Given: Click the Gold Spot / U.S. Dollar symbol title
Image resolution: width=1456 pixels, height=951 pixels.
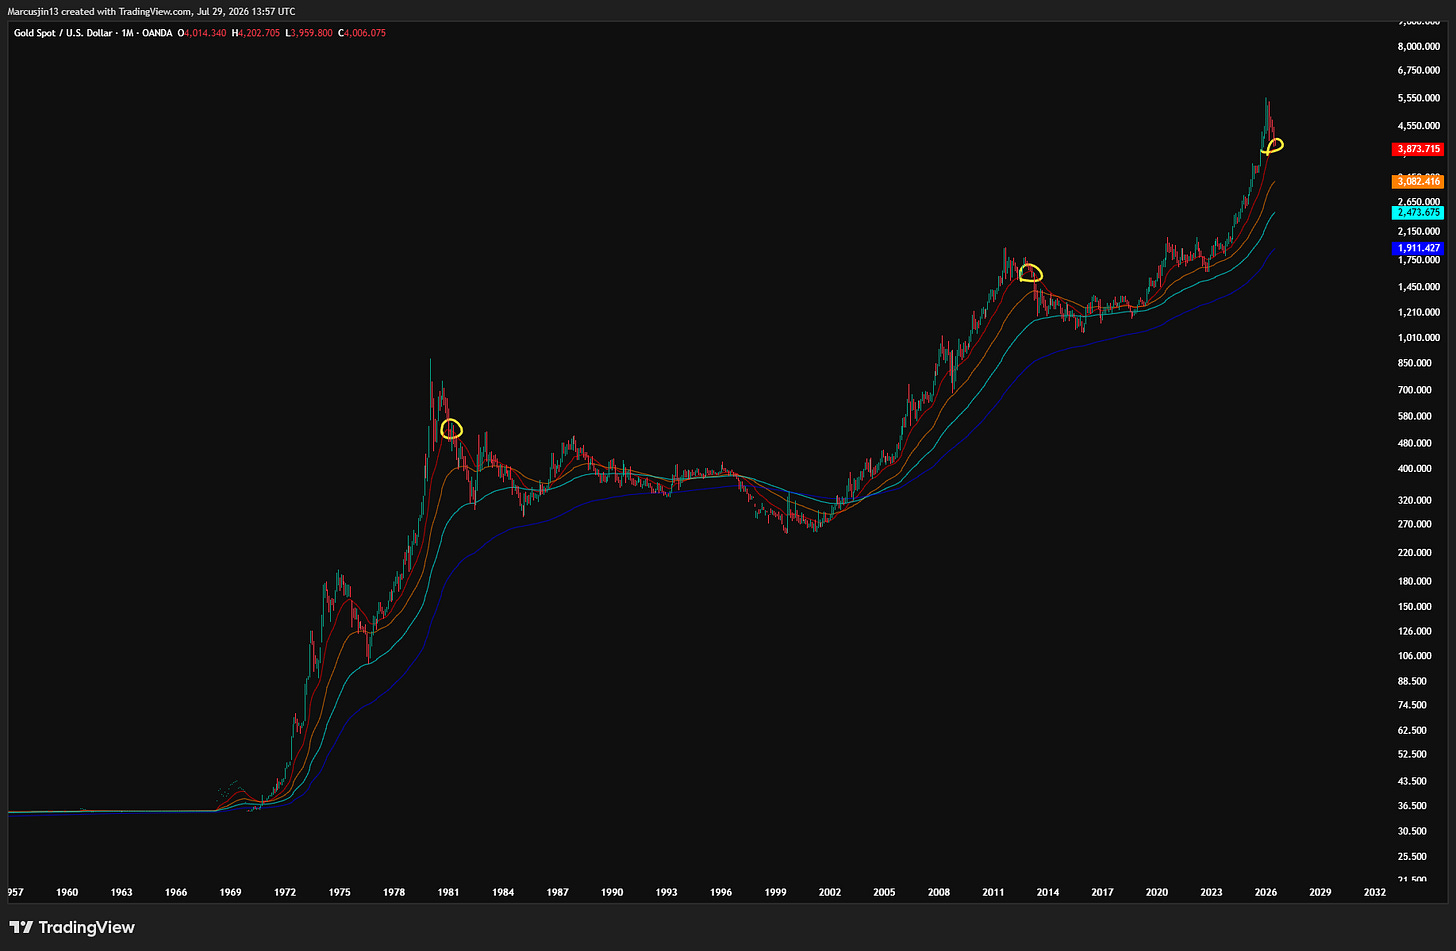Looking at the screenshot, I should [61, 33].
